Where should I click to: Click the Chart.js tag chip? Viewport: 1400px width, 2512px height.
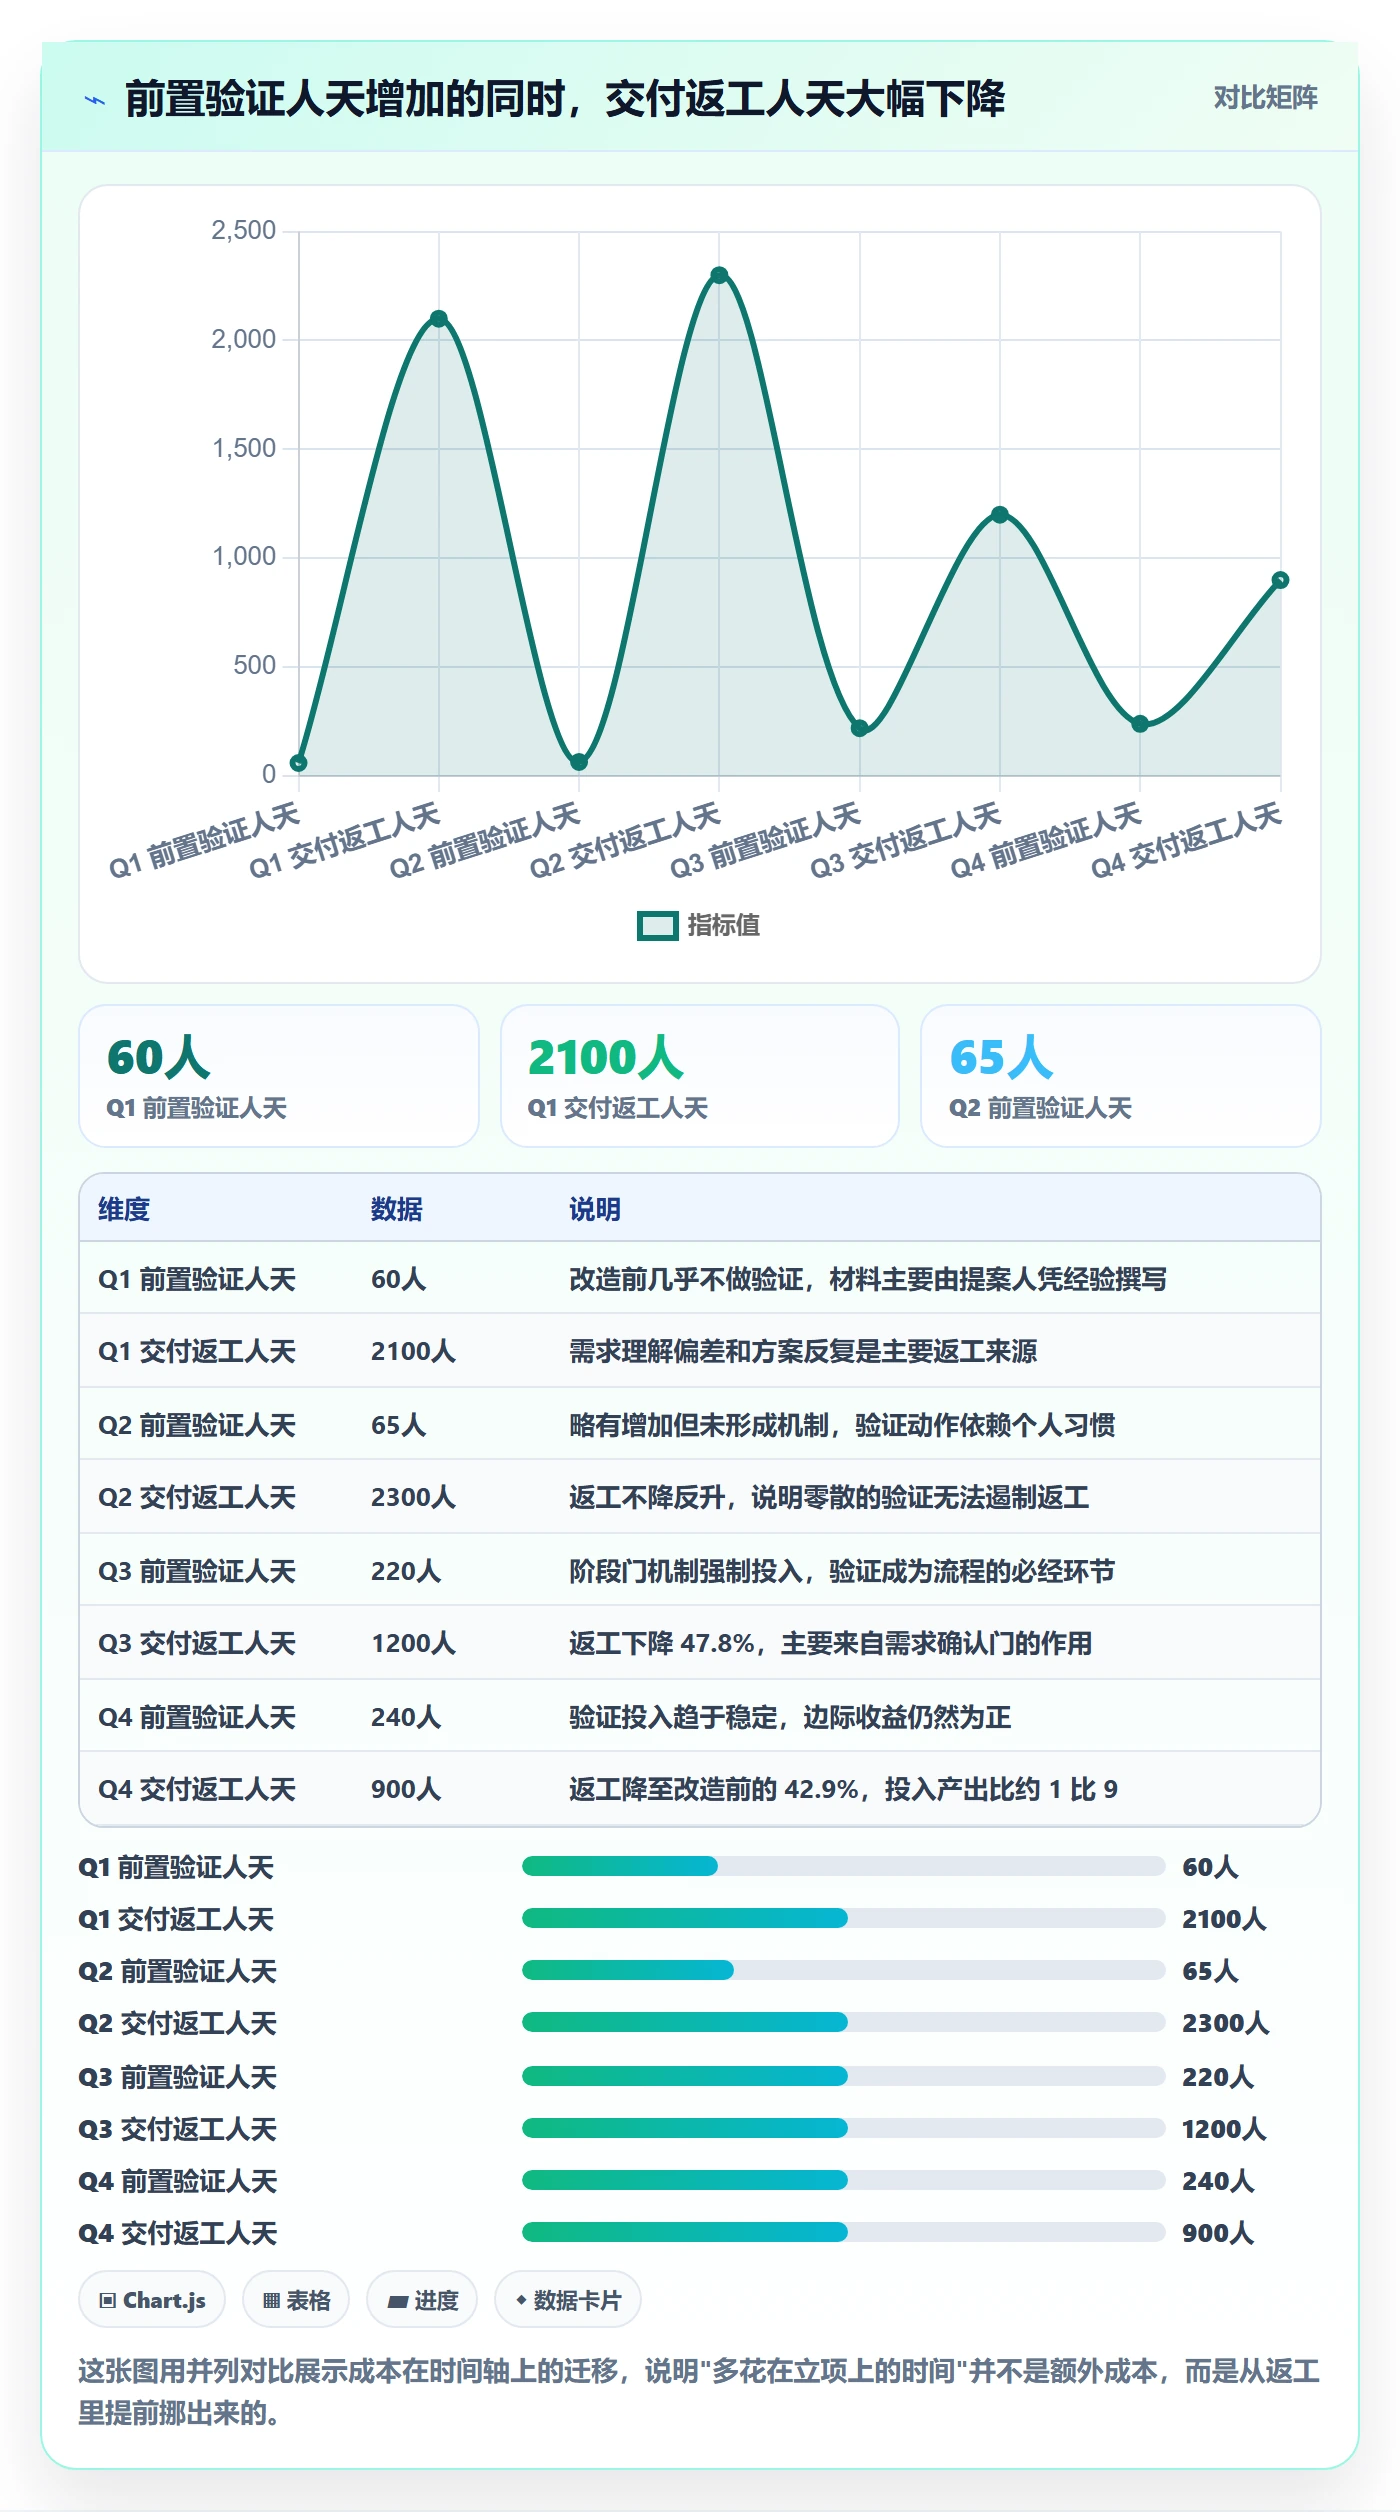pos(152,2300)
